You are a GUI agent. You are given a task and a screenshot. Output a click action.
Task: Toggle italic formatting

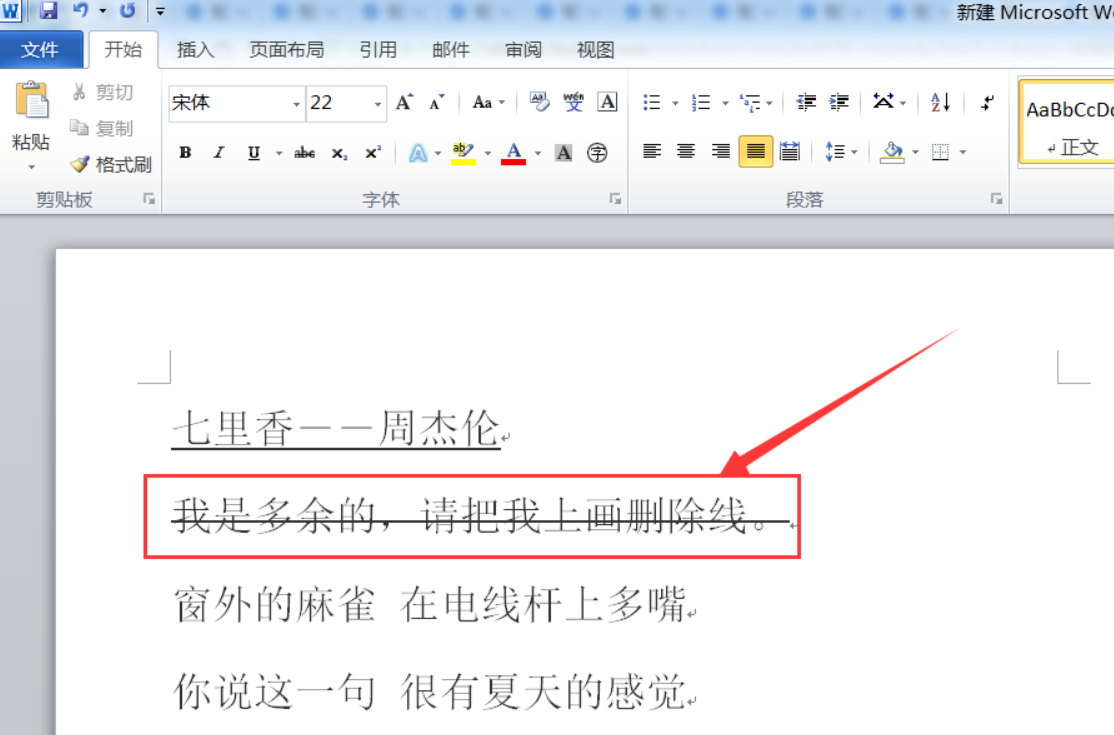point(218,153)
